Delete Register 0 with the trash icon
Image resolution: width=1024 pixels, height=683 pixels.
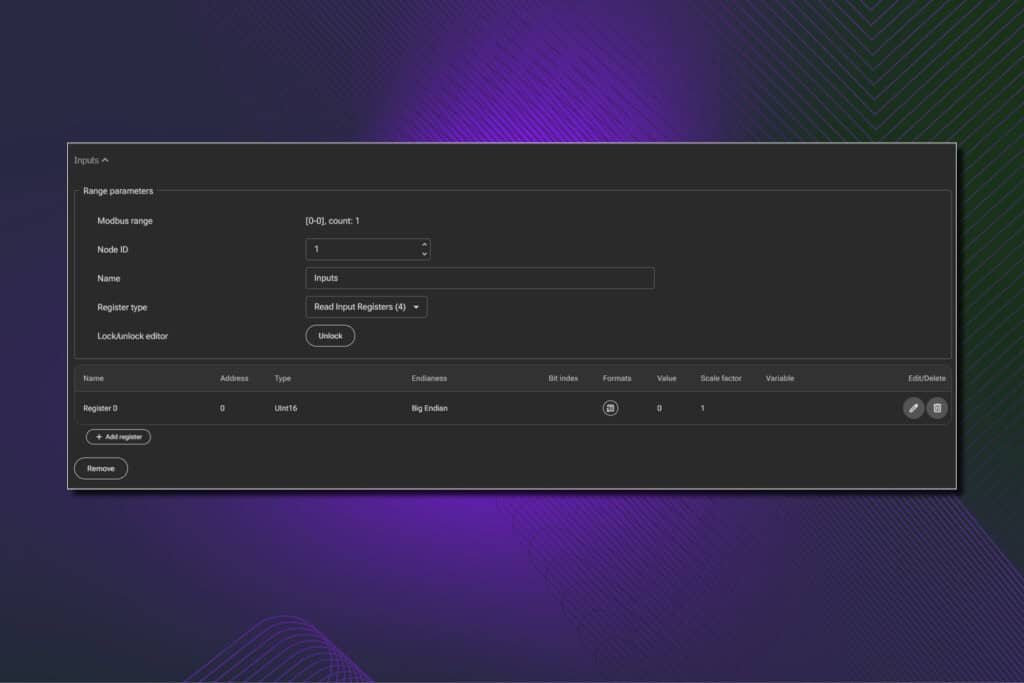937,408
